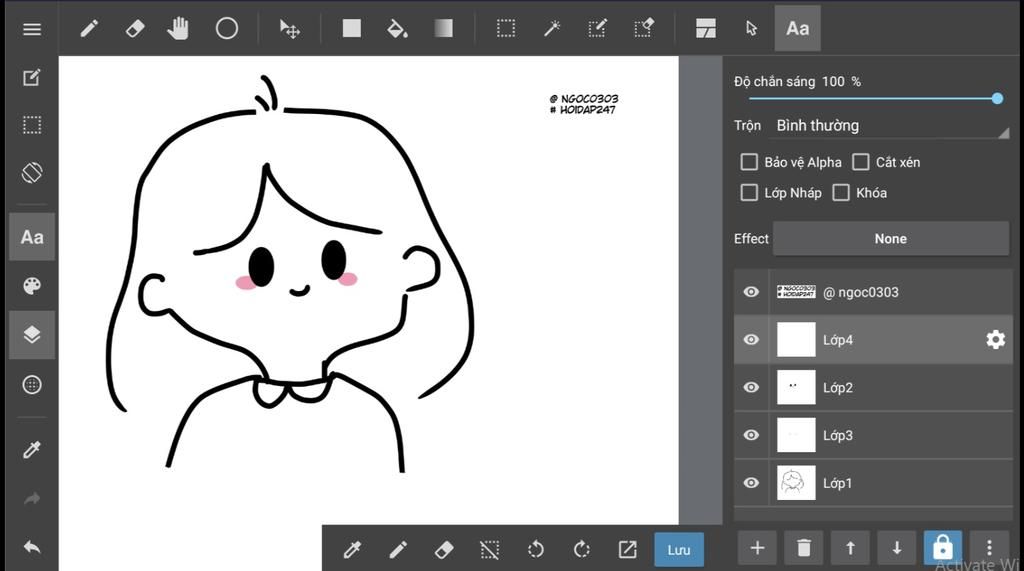
Task: Toggle the layer lock button
Action: (942, 548)
